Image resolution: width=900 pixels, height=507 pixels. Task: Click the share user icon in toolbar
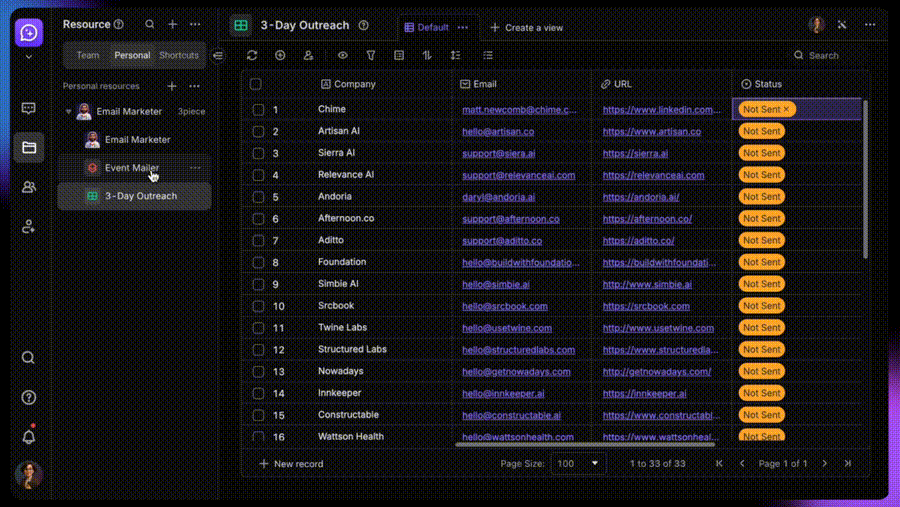[308, 55]
